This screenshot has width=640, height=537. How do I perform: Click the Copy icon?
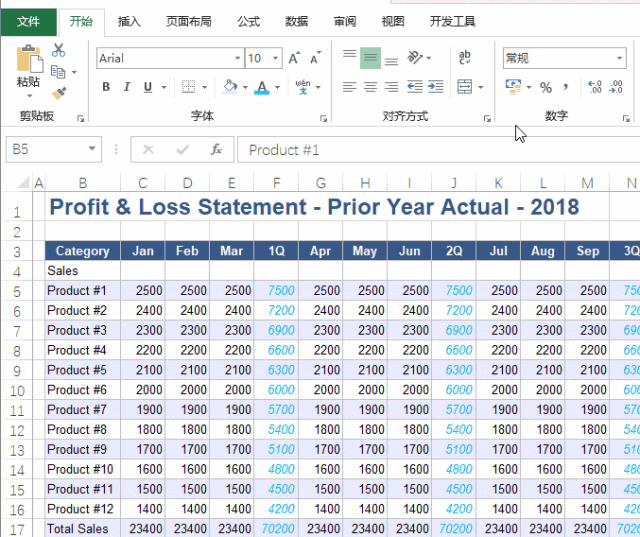(58, 72)
